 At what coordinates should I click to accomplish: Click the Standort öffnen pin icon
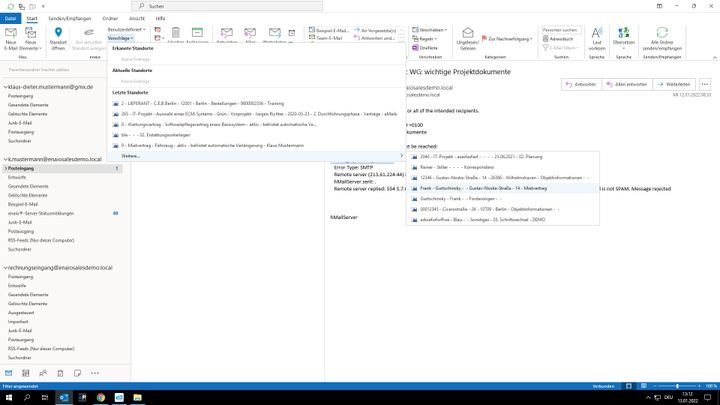coord(58,32)
